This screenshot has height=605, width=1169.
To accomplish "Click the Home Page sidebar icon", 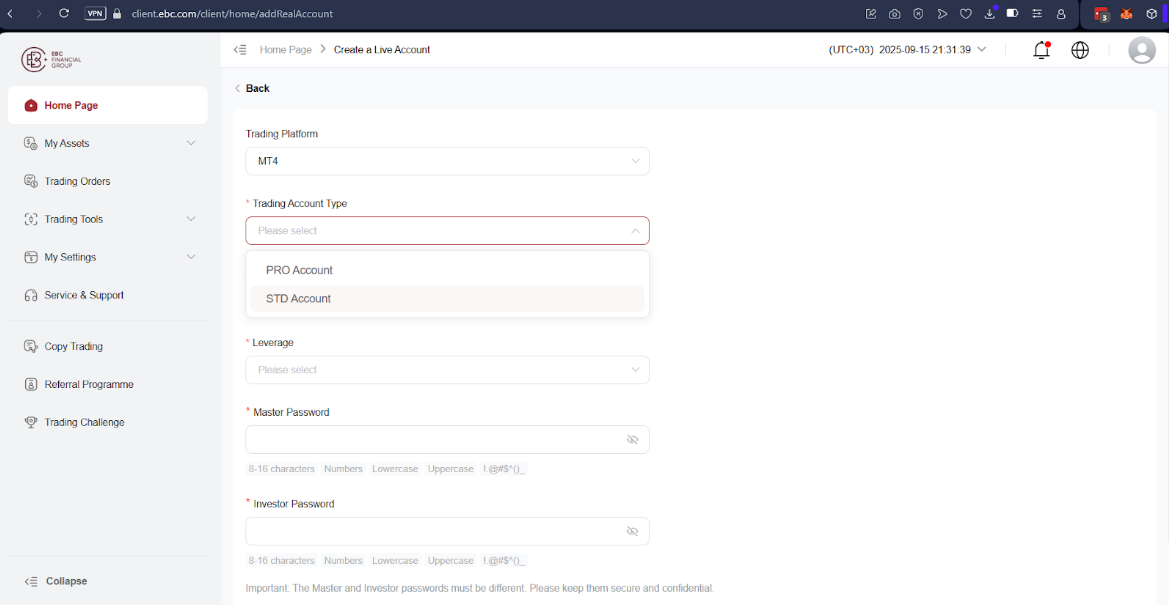I will point(31,105).
